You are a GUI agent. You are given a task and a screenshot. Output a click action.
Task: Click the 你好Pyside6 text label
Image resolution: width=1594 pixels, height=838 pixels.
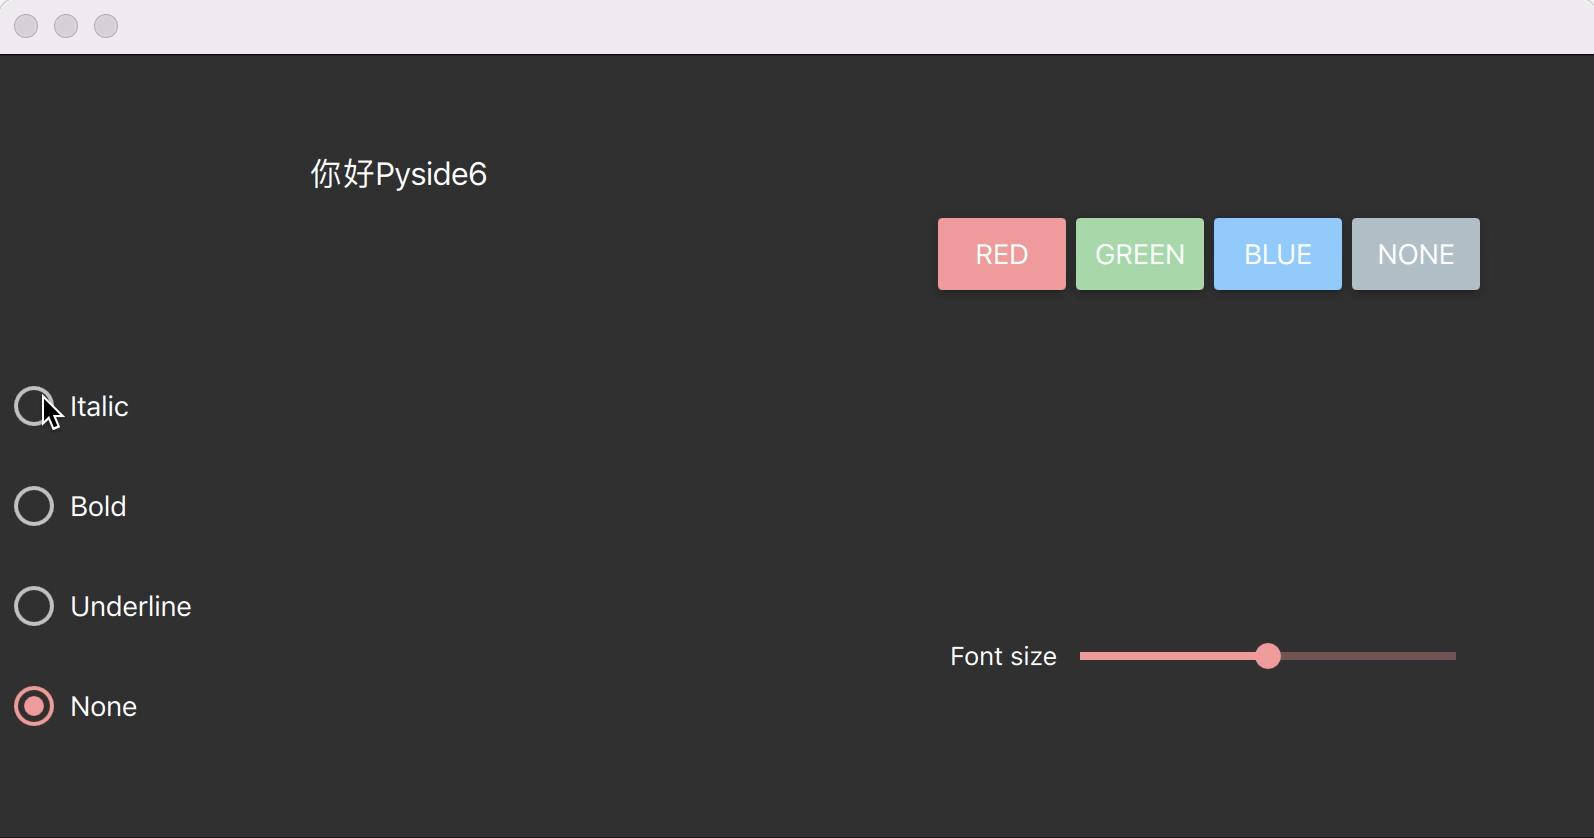tap(398, 173)
